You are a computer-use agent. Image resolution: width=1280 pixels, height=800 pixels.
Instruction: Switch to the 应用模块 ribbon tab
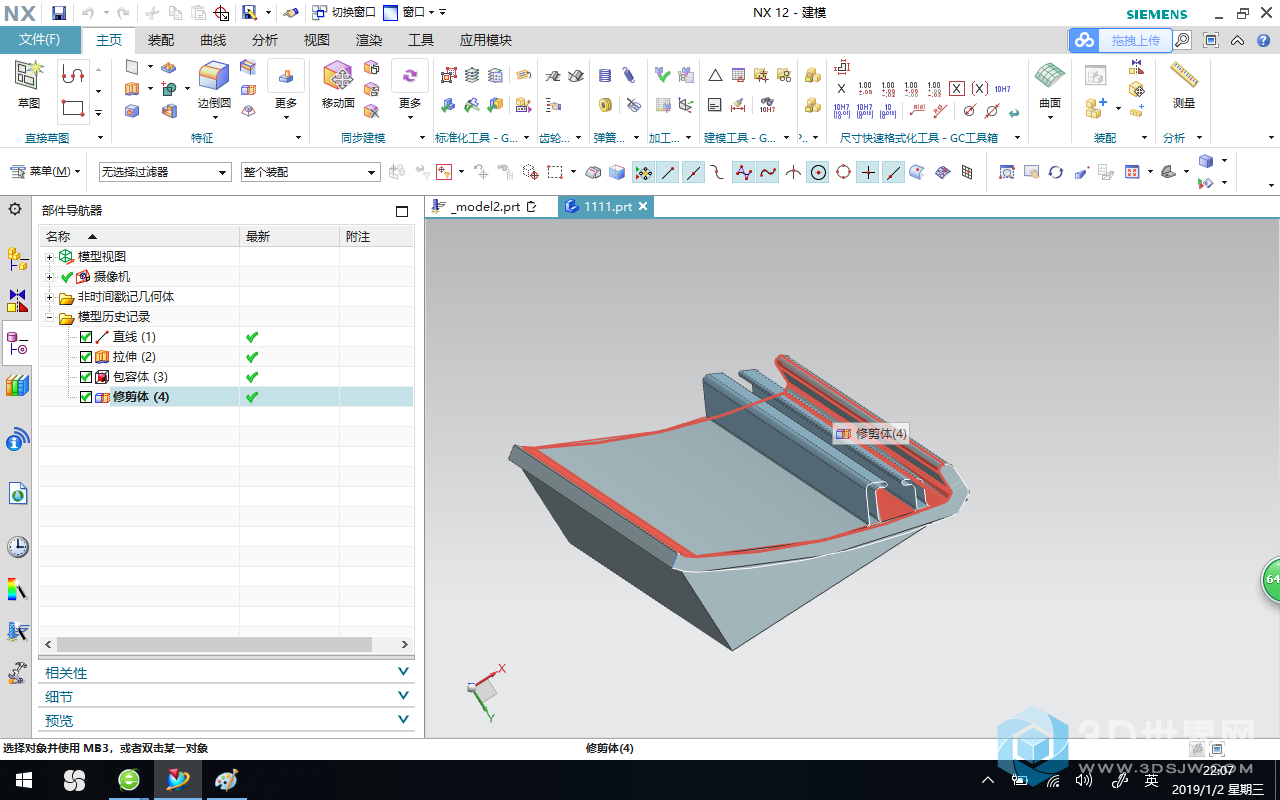(x=486, y=40)
